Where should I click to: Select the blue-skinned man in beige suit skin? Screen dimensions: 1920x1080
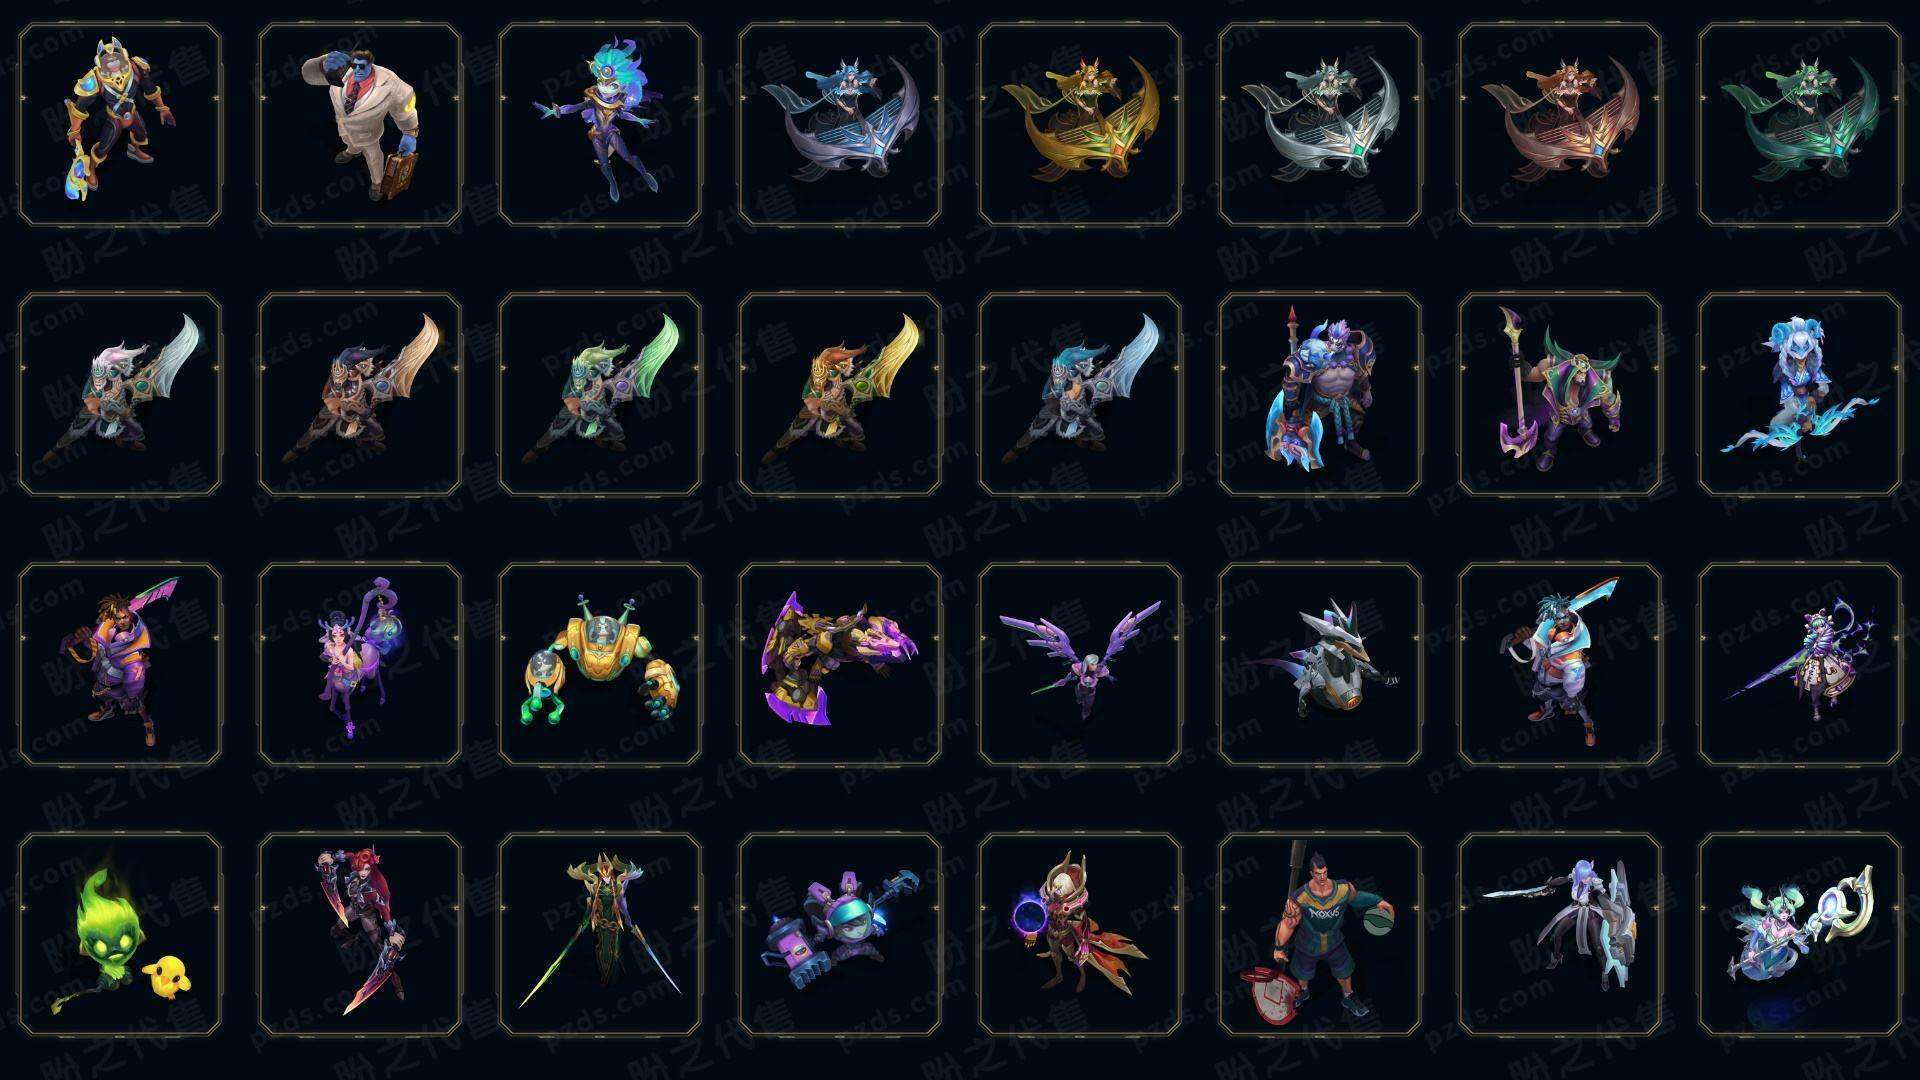360,125
